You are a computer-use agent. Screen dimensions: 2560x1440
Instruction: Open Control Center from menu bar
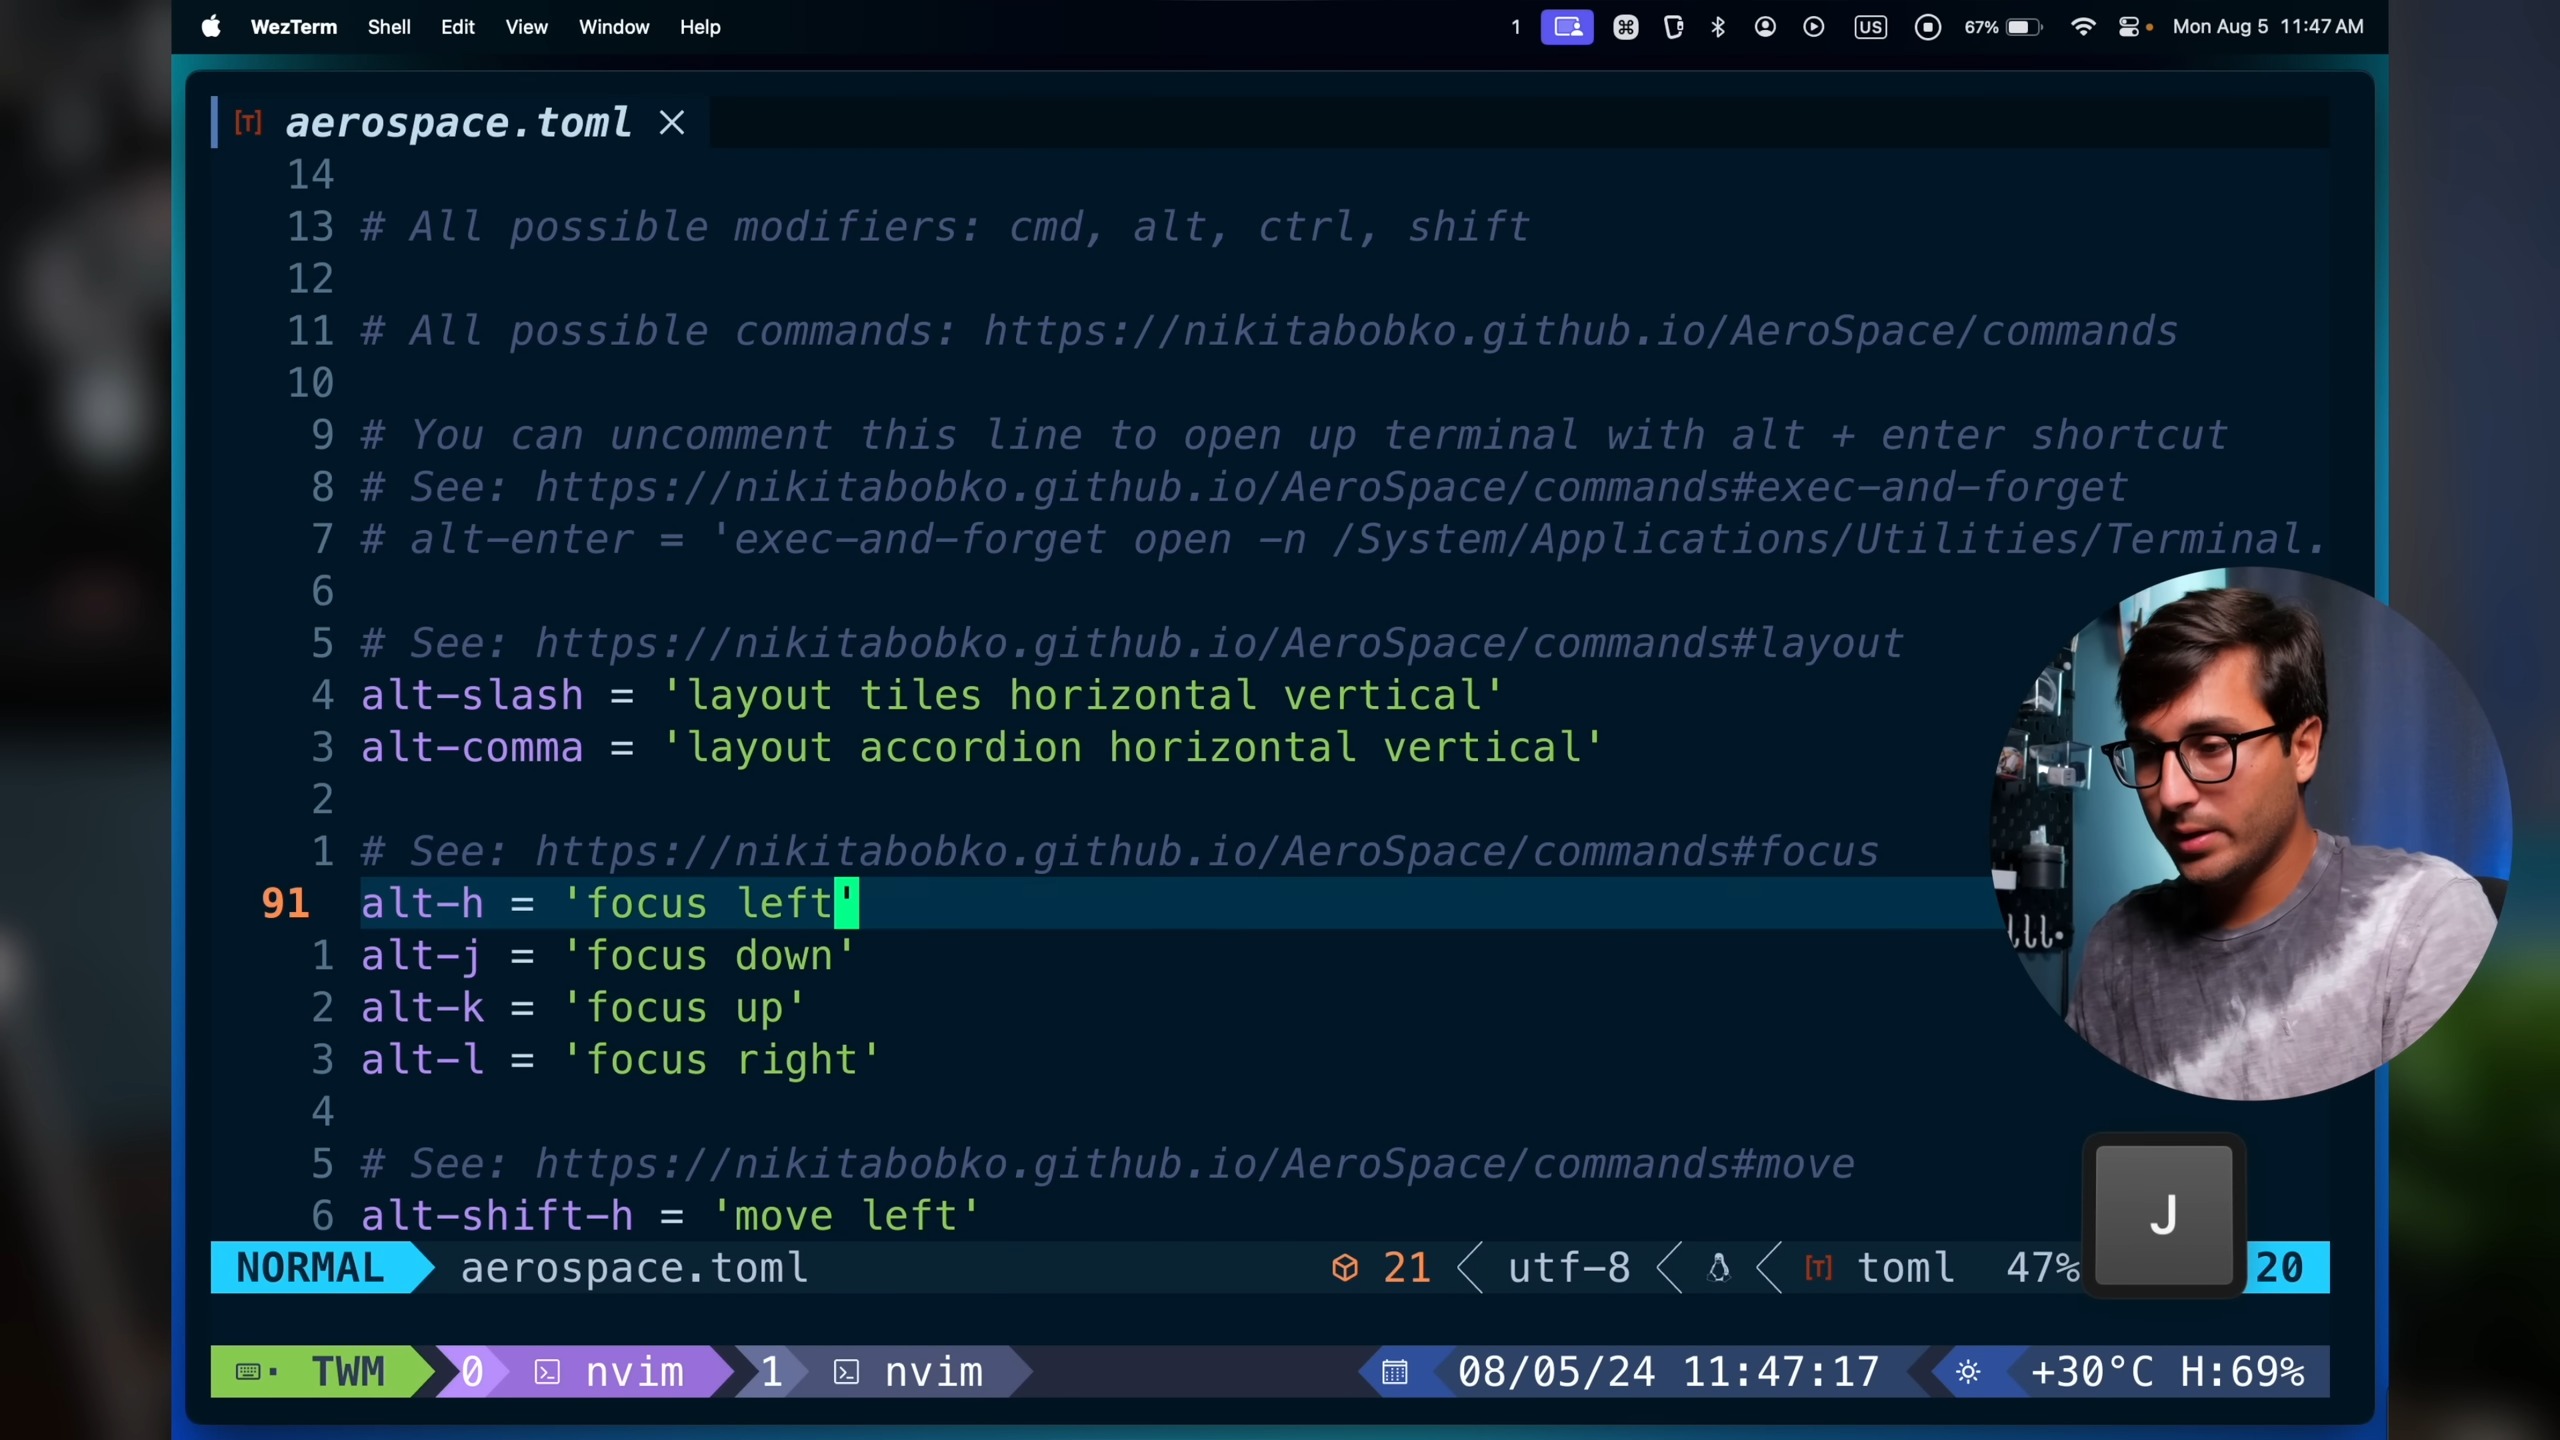click(2129, 27)
